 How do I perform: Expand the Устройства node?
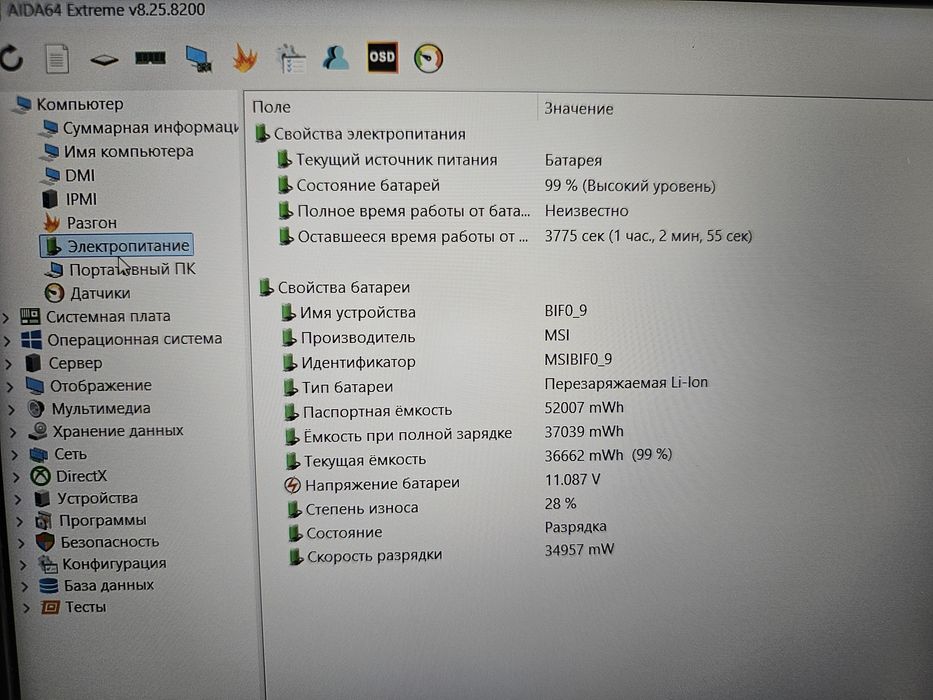pyautogui.click(x=18, y=499)
